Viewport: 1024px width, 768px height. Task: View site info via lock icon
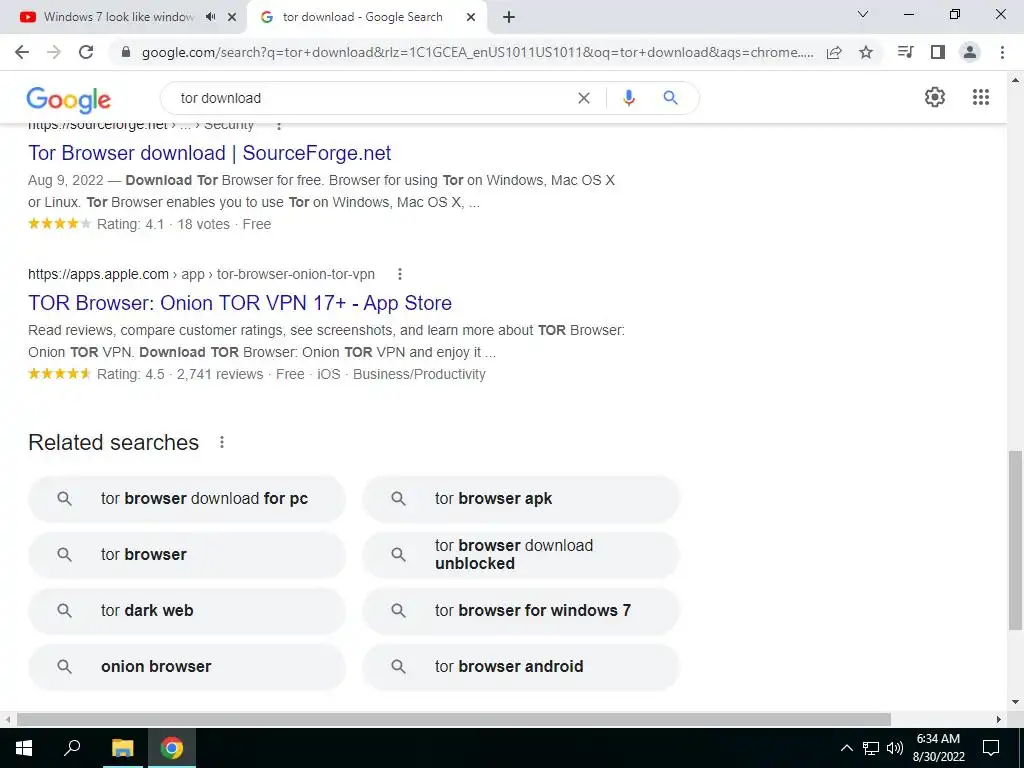point(126,52)
